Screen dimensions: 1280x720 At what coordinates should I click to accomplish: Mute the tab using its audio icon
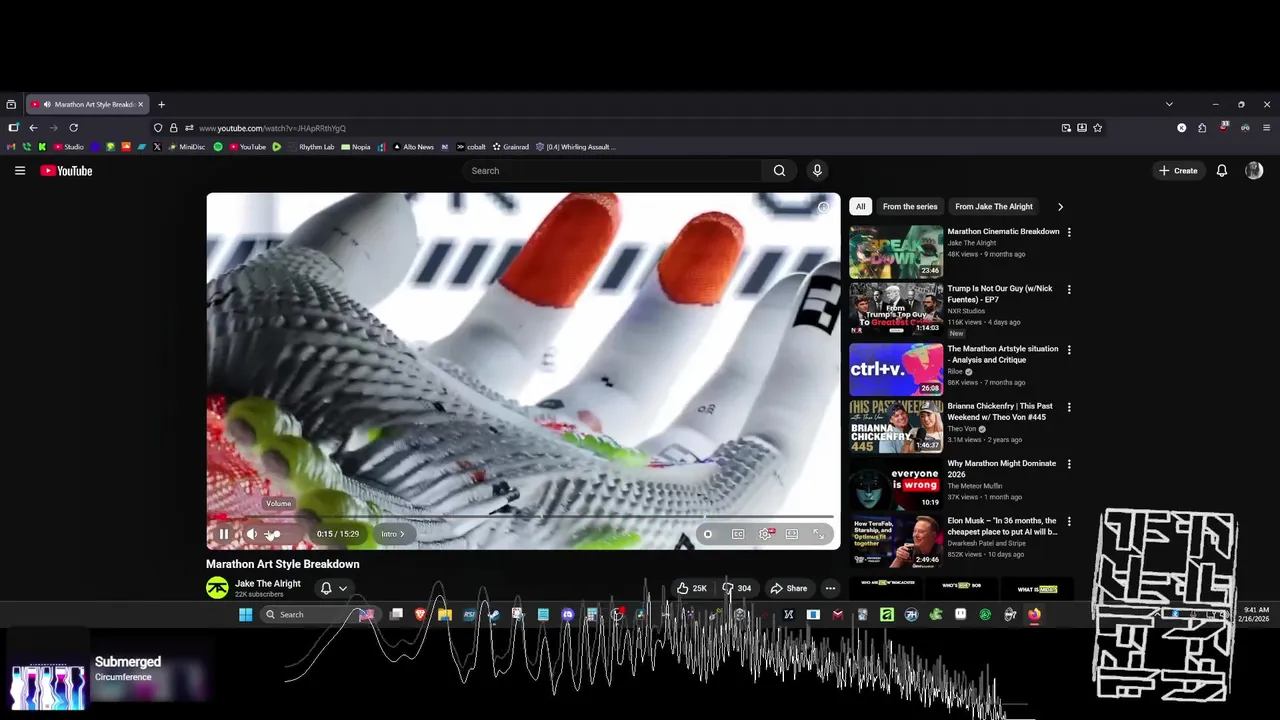point(46,104)
